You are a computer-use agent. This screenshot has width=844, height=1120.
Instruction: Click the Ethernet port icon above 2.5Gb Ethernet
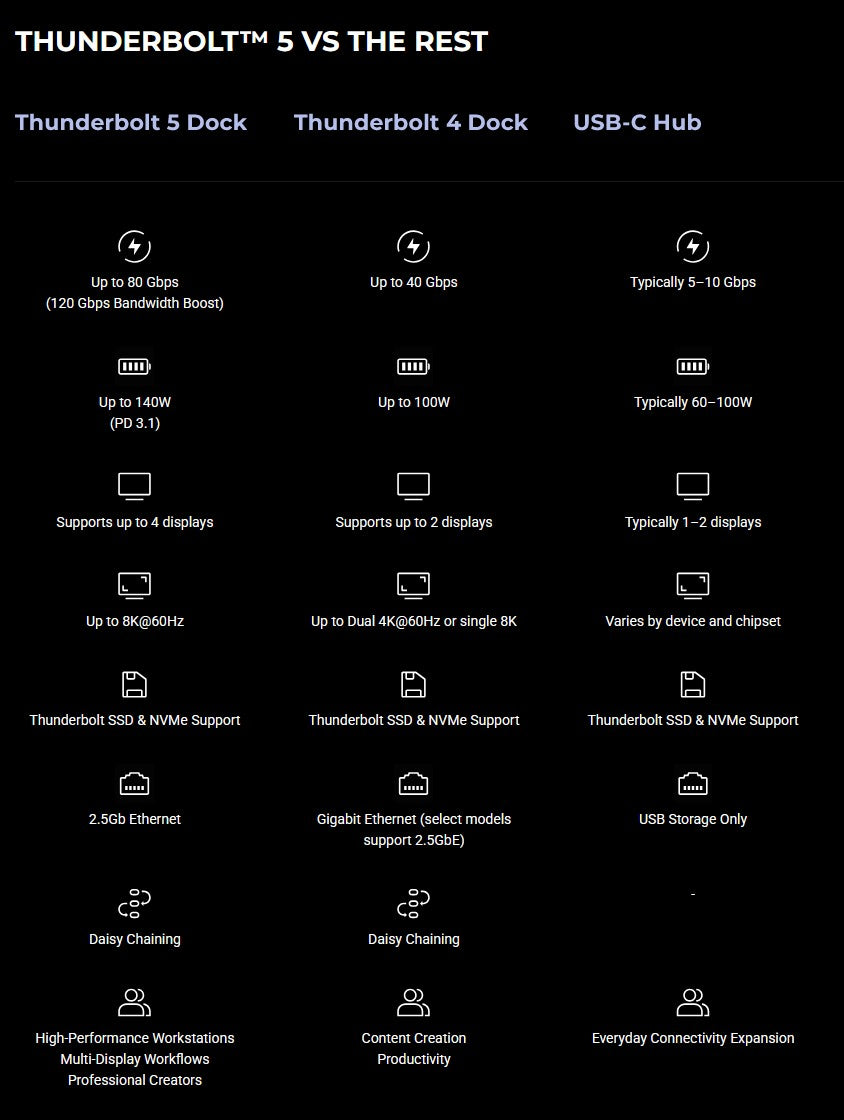click(x=134, y=784)
